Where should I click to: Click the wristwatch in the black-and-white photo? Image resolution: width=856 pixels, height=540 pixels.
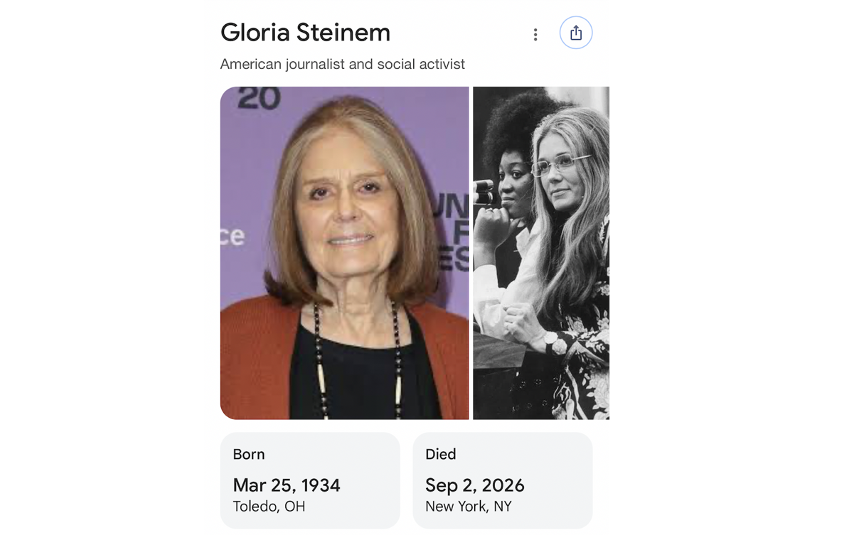pyautogui.click(x=552, y=341)
